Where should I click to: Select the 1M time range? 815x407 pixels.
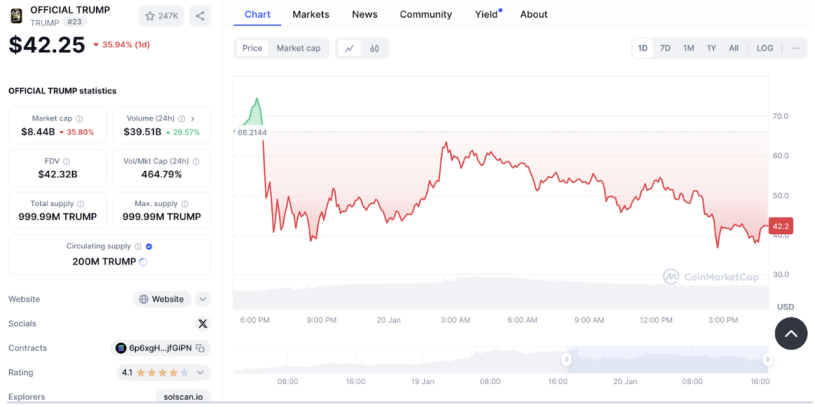point(688,48)
